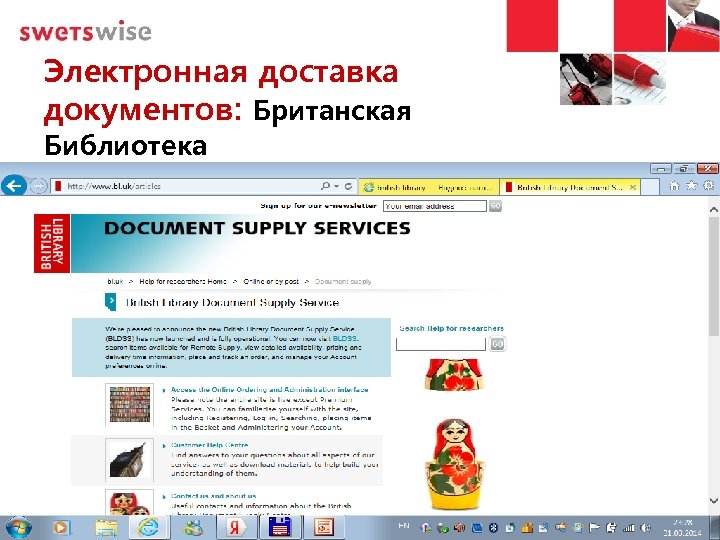Click the large matryoshka doll image
This screenshot has height=540, width=720.
(454, 463)
